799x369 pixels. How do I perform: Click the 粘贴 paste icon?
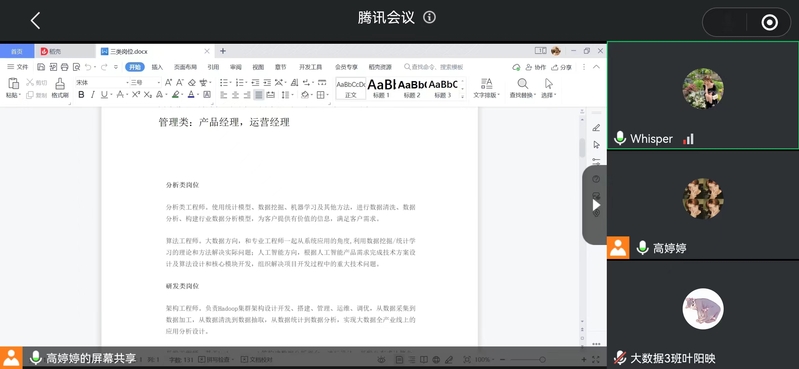[13, 84]
